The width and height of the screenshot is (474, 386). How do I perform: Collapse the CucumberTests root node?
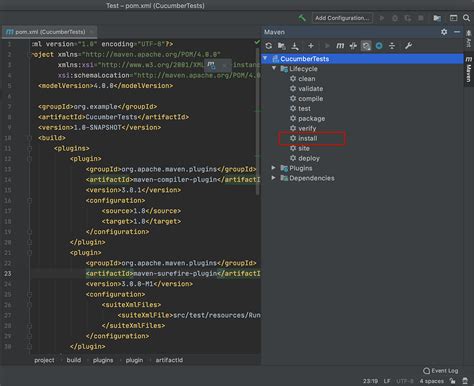coord(265,58)
